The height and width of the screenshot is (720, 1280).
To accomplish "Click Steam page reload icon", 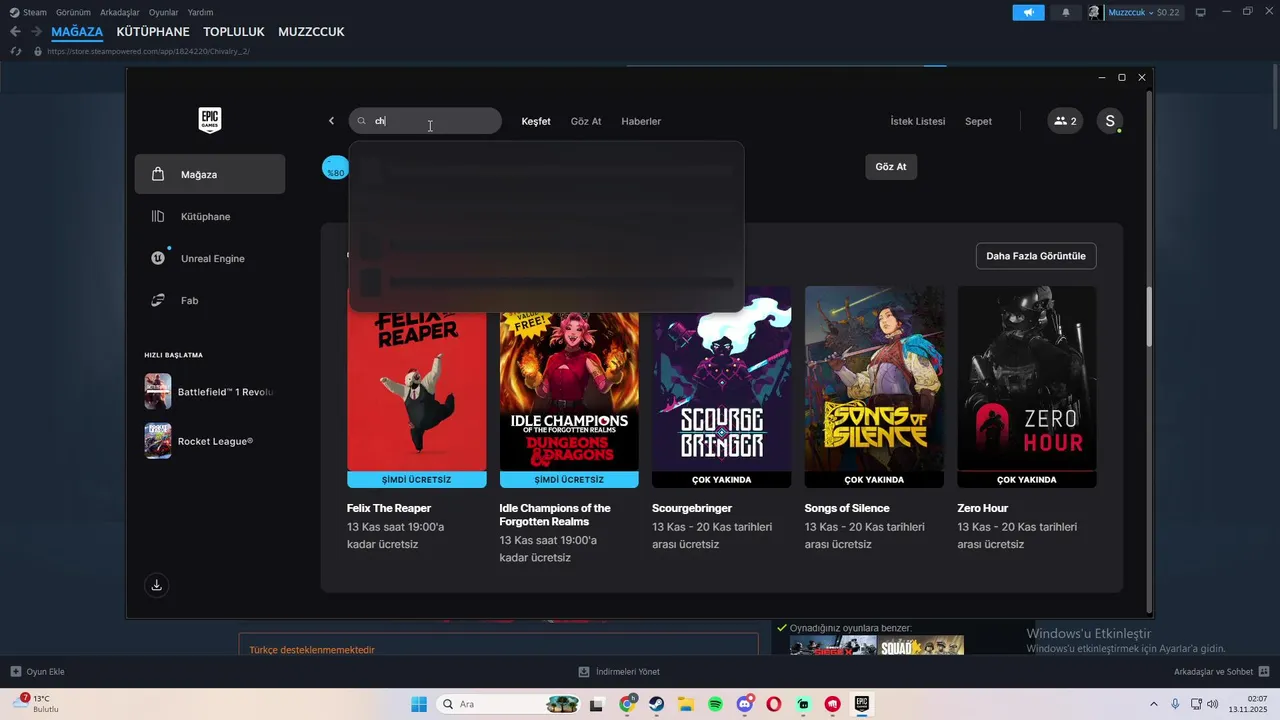I will (16, 51).
